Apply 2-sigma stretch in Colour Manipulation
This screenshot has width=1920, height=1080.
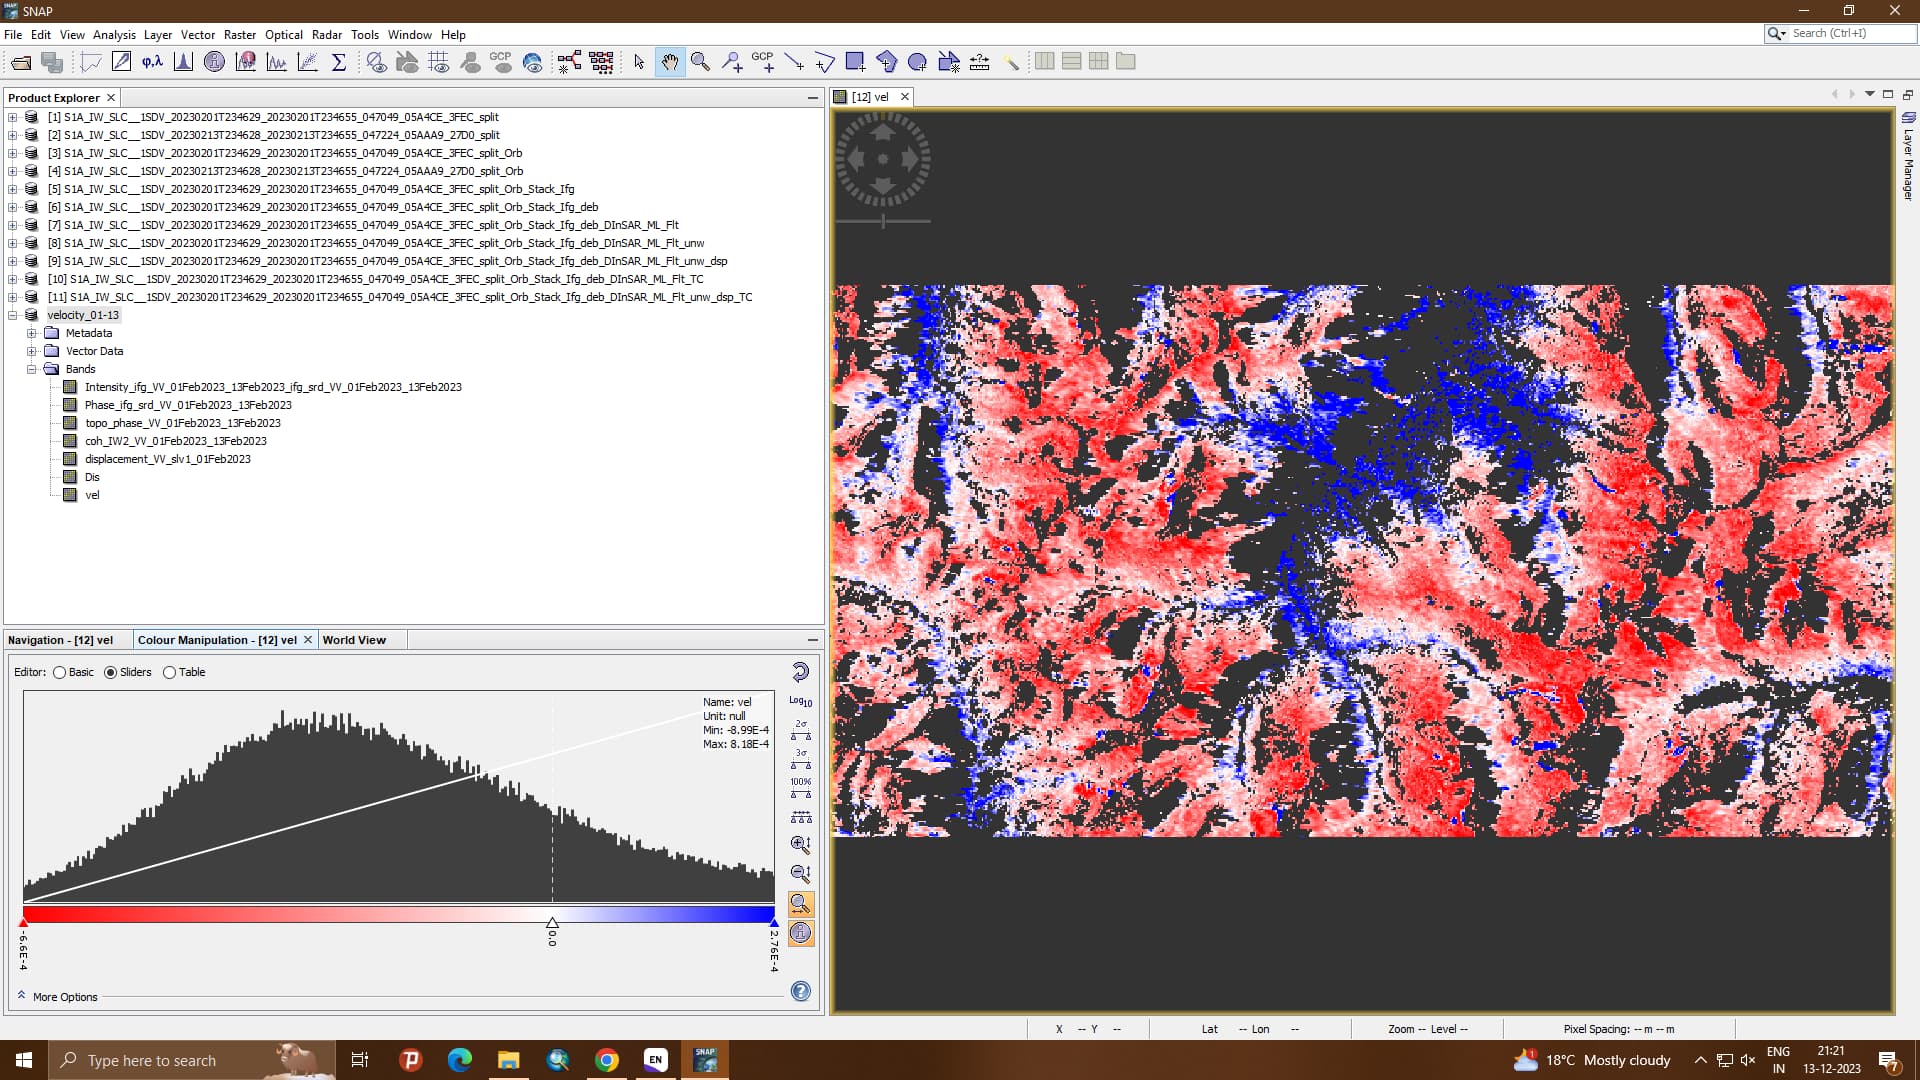coord(800,730)
